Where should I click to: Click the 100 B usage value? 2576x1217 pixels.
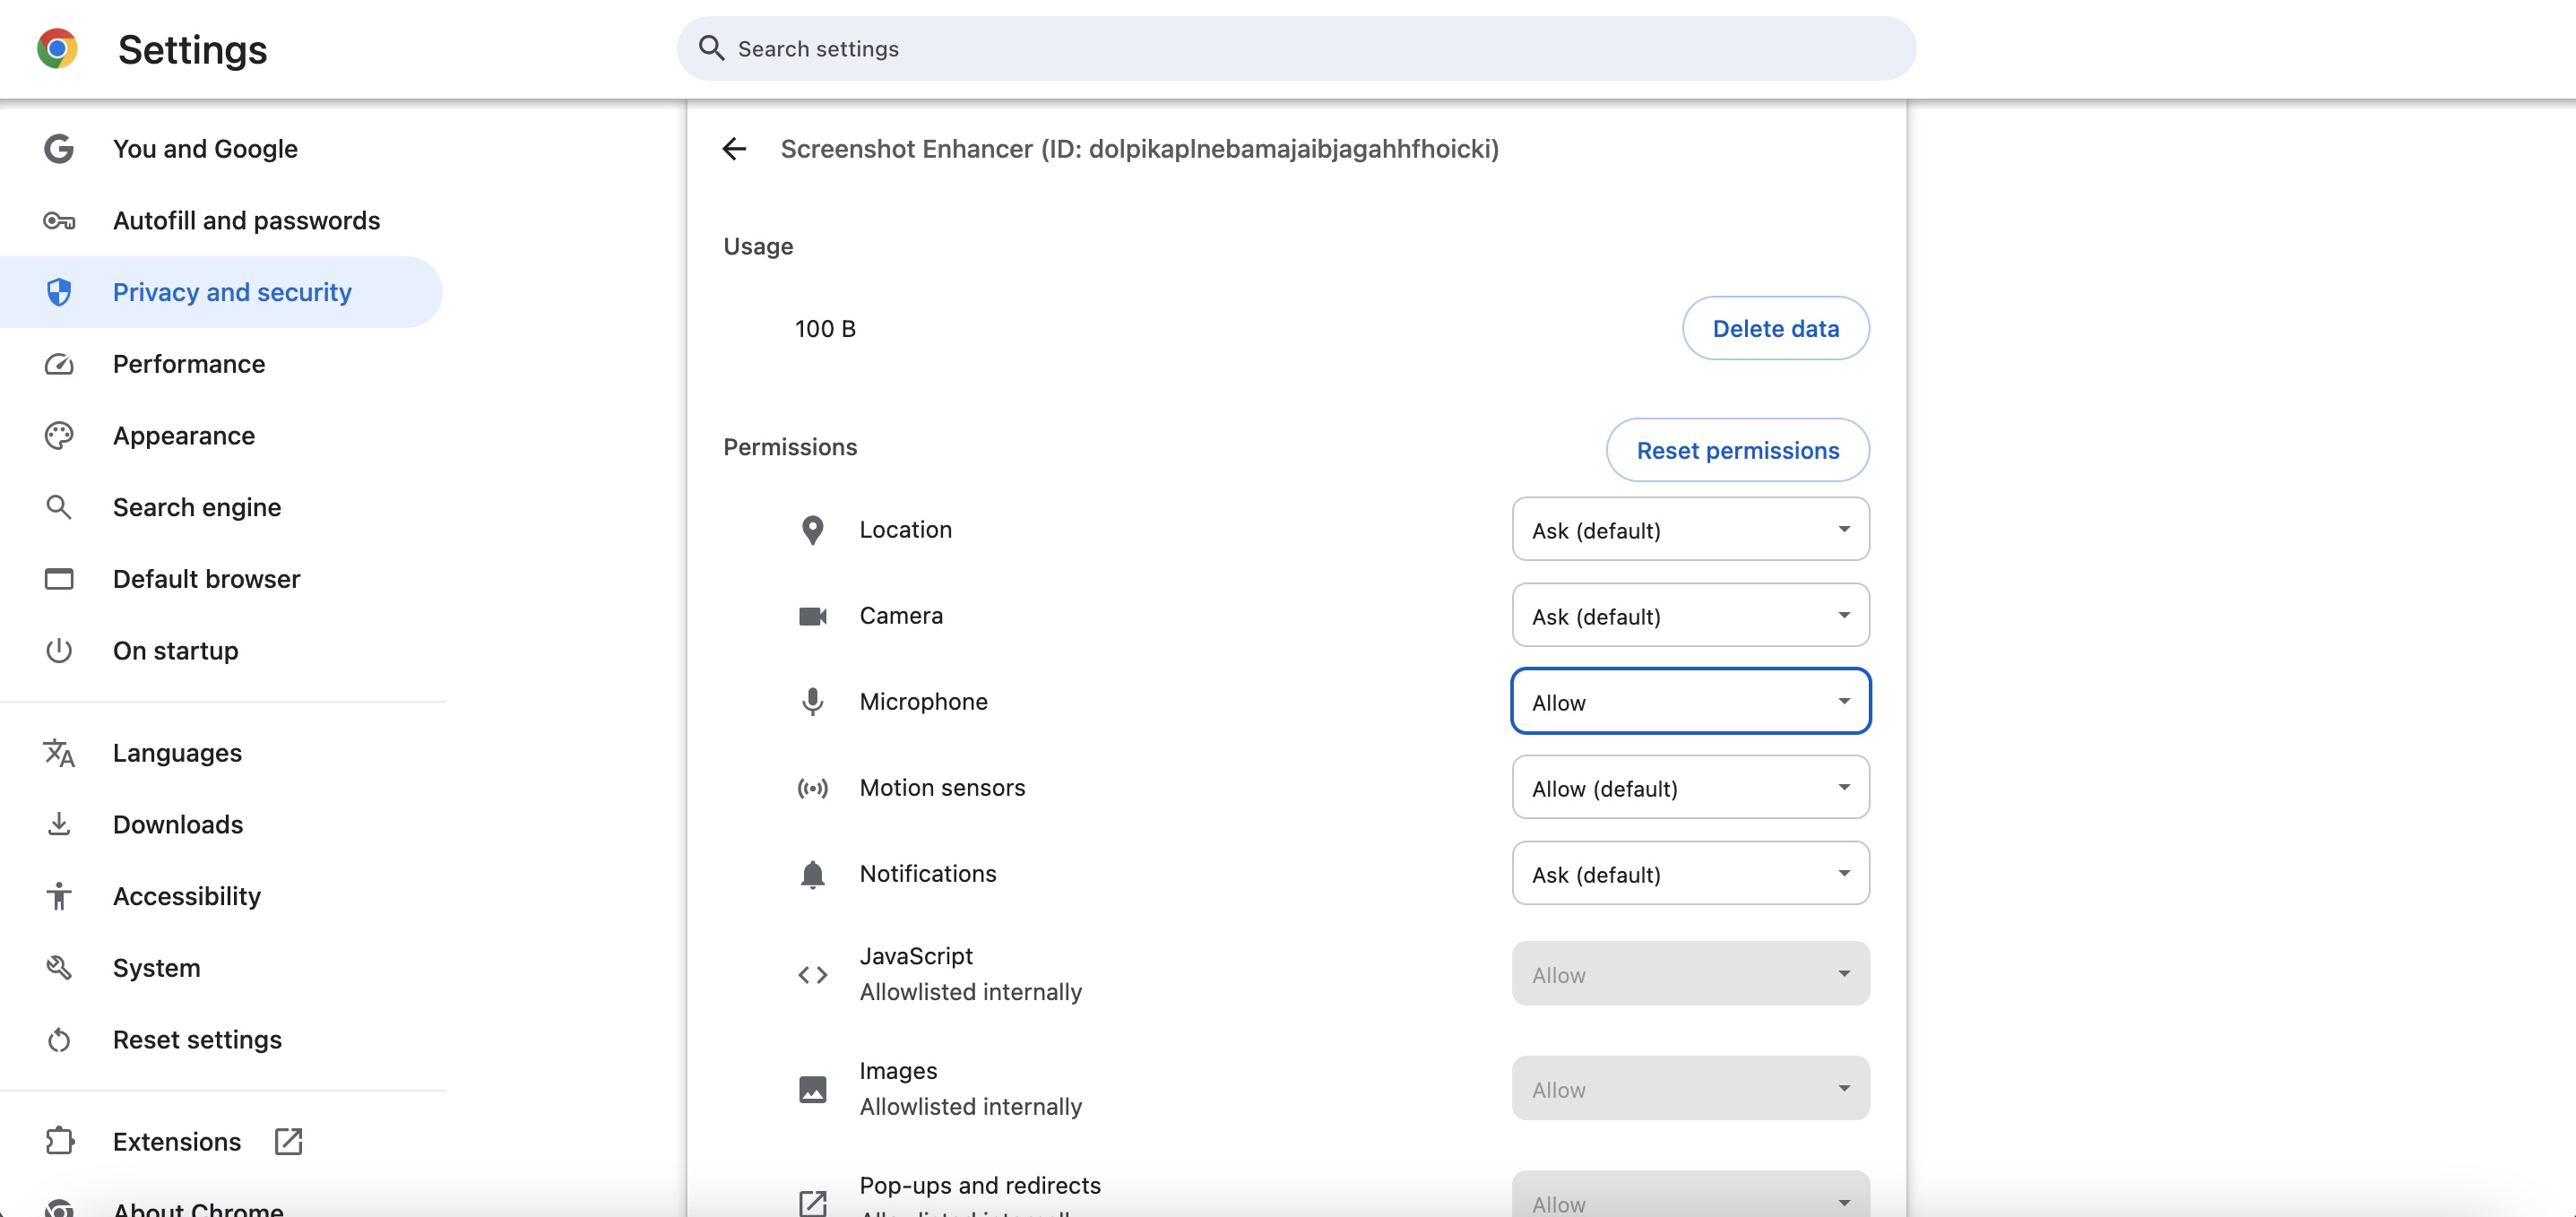825,329
